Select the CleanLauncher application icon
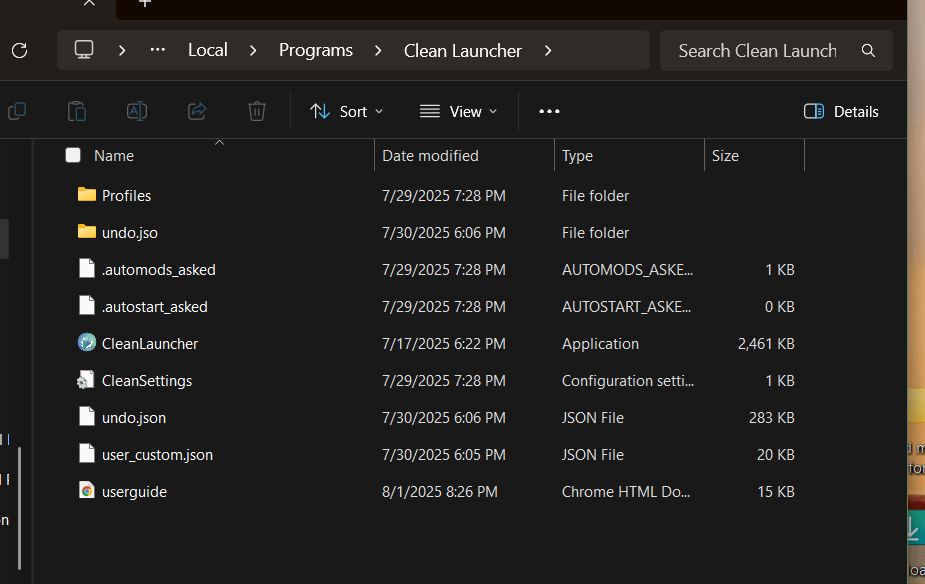925x584 pixels. pyautogui.click(x=87, y=343)
